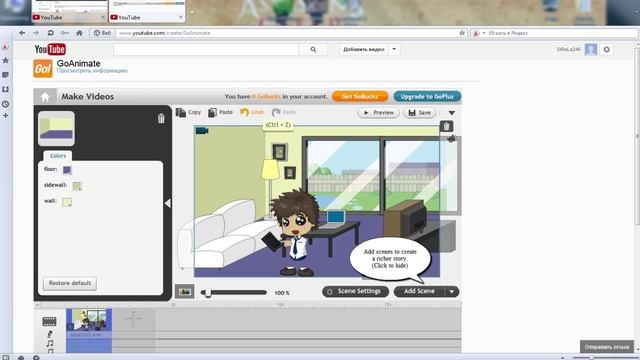Click the browser forward arrow

pyautogui.click(x=36, y=33)
